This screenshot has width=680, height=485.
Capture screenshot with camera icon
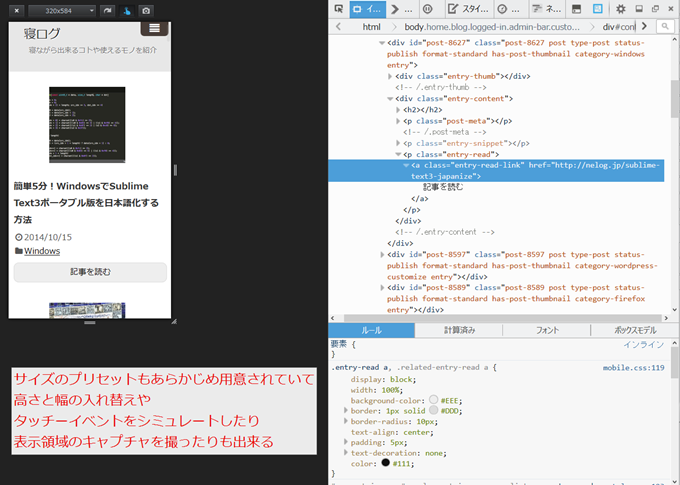pos(146,10)
